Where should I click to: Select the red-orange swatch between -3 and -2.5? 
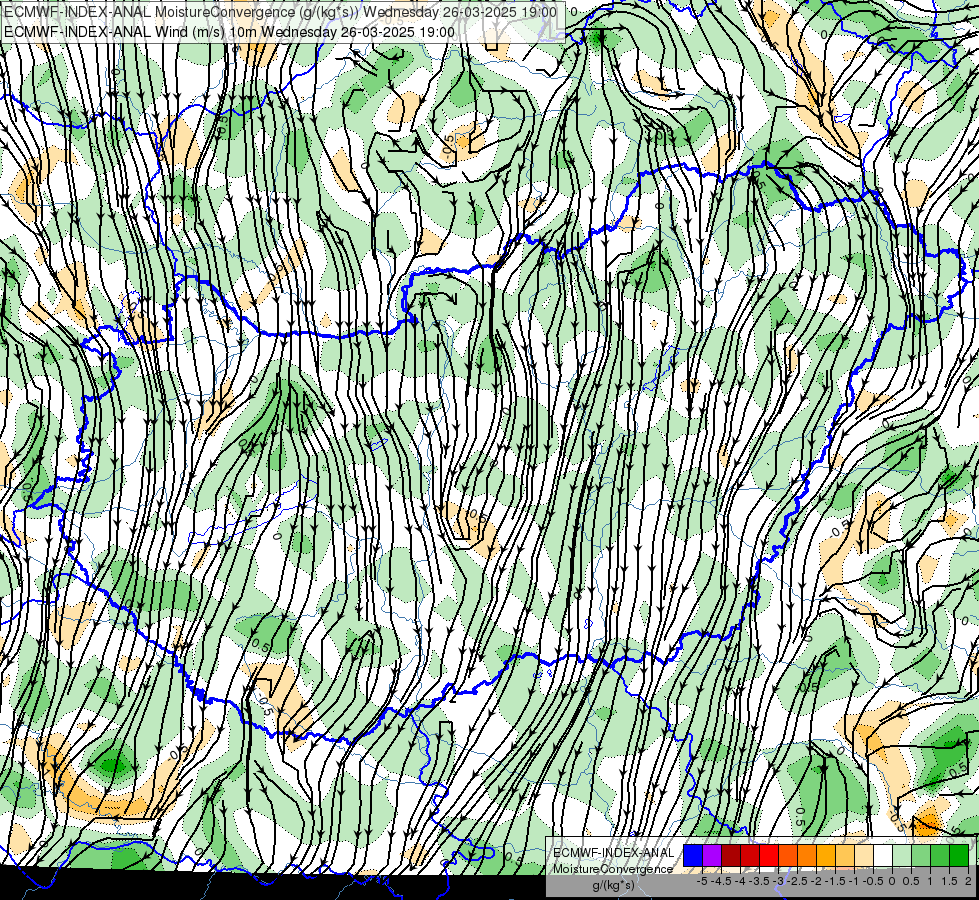tap(788, 855)
